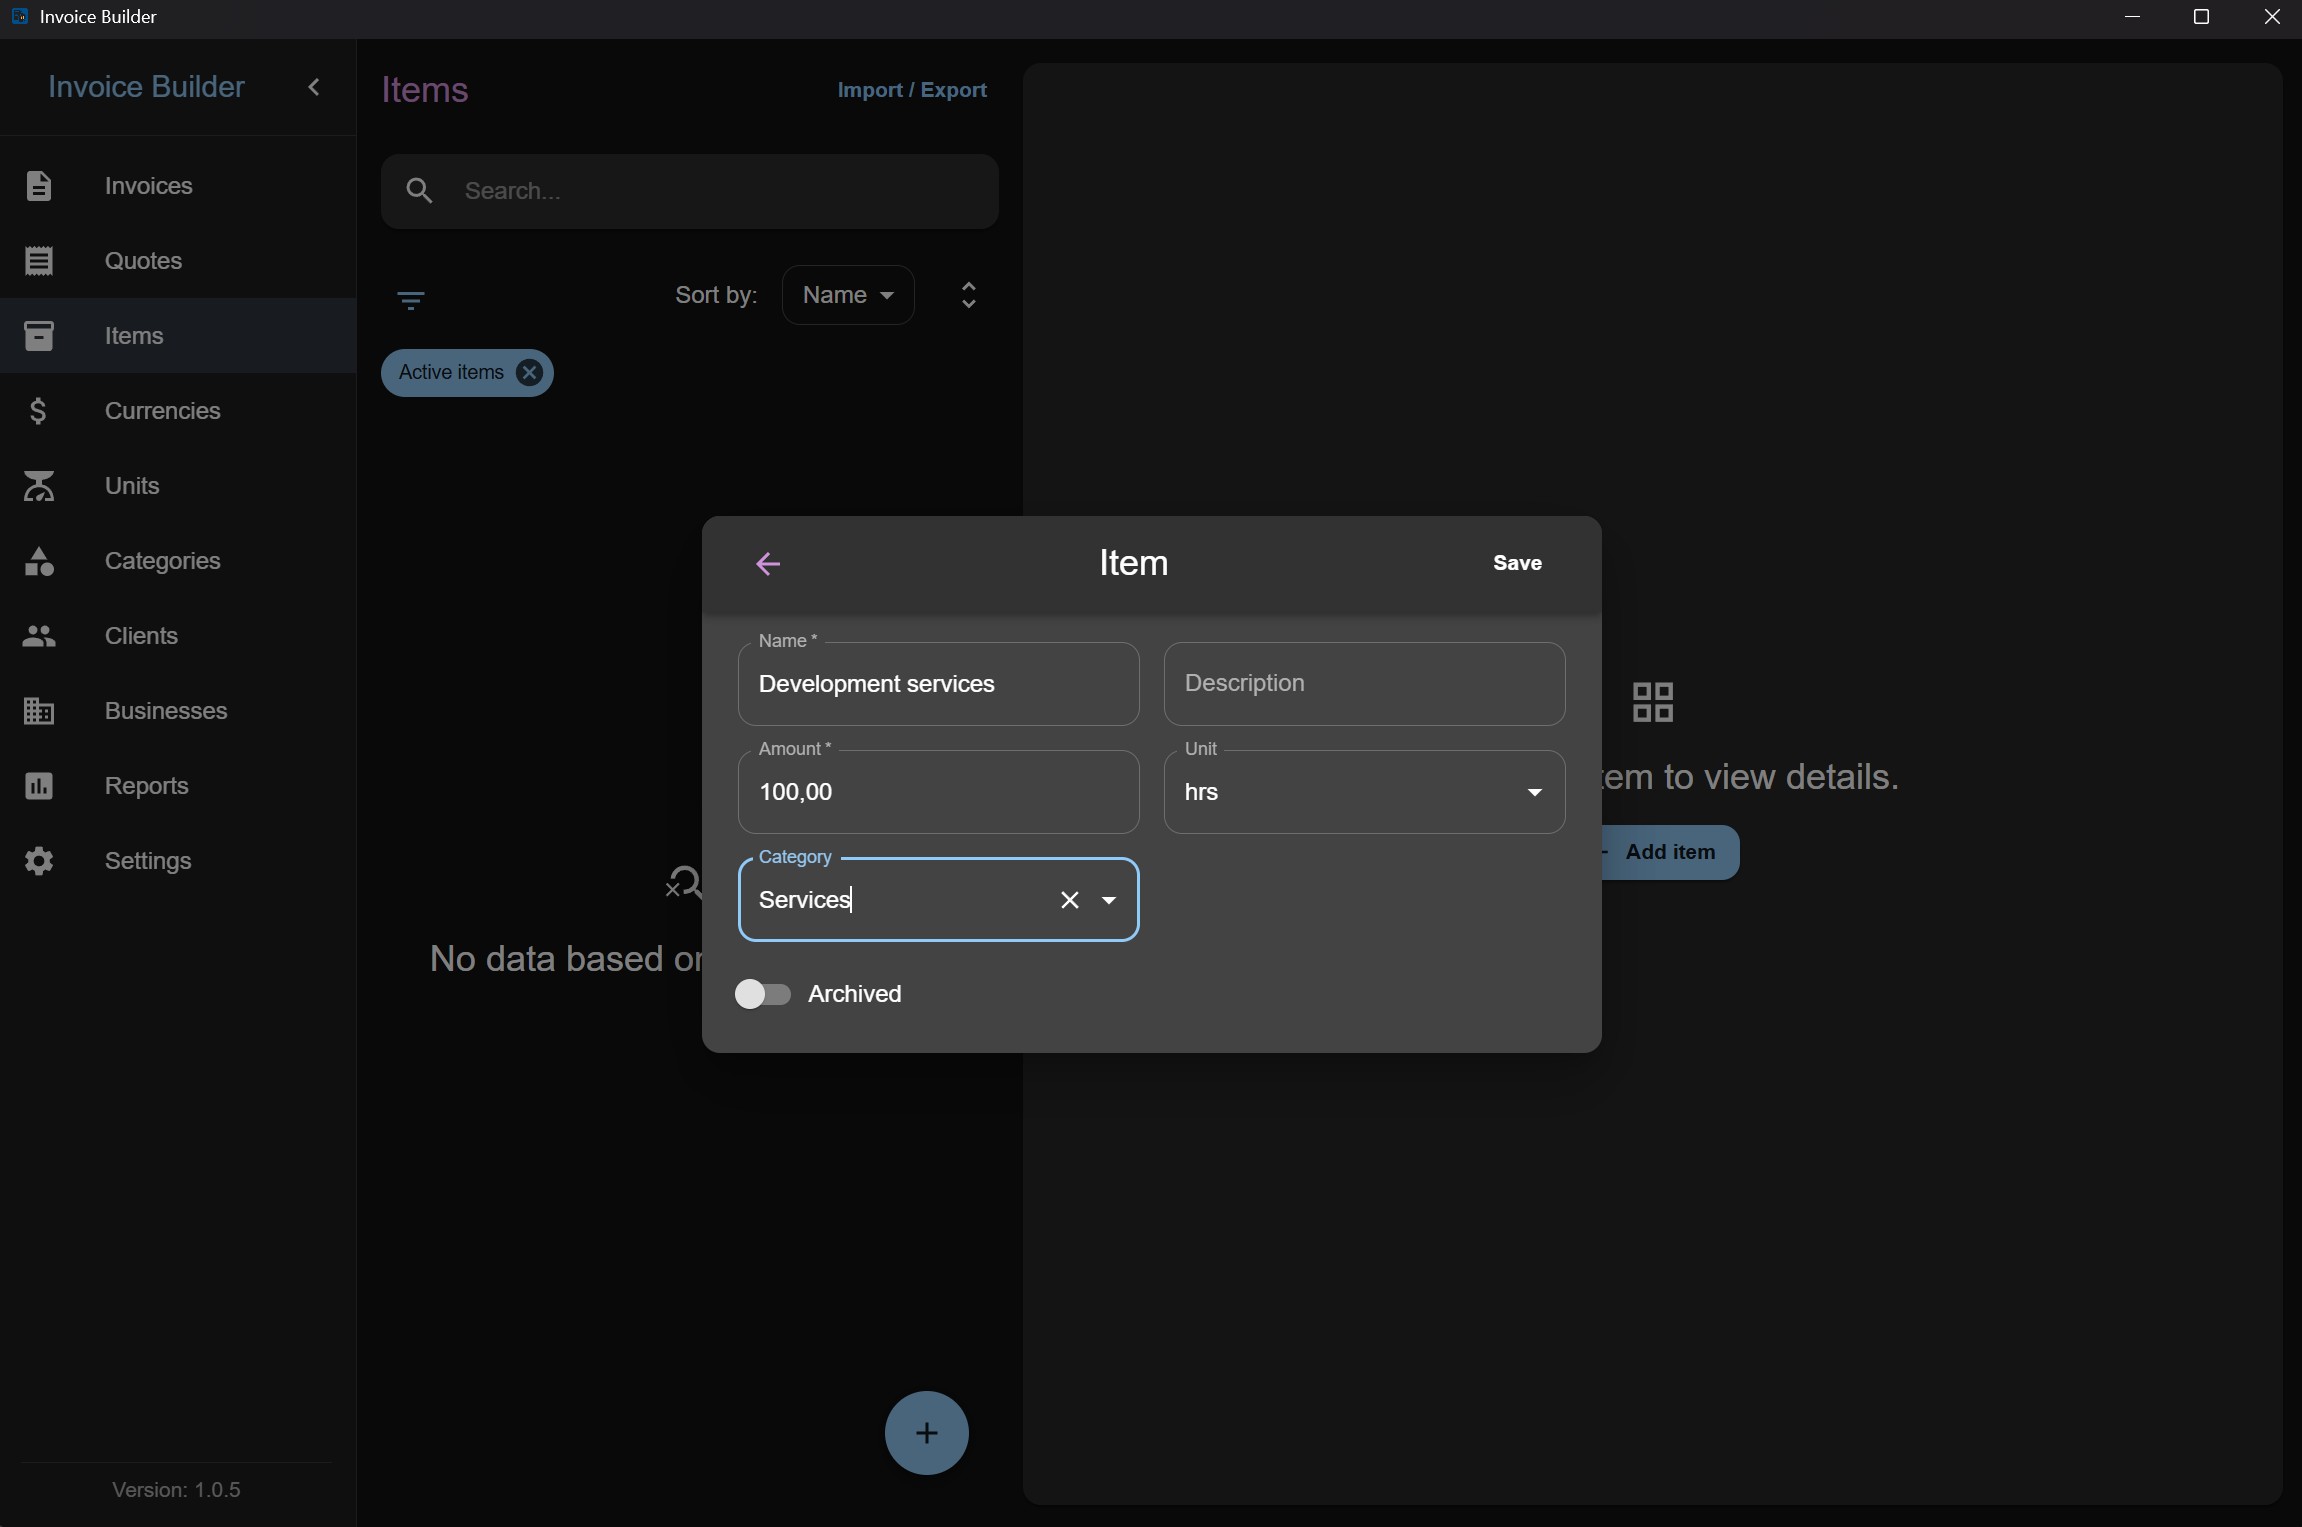Collapse the sidebar with the chevron icon
2302x1527 pixels.
coord(314,87)
